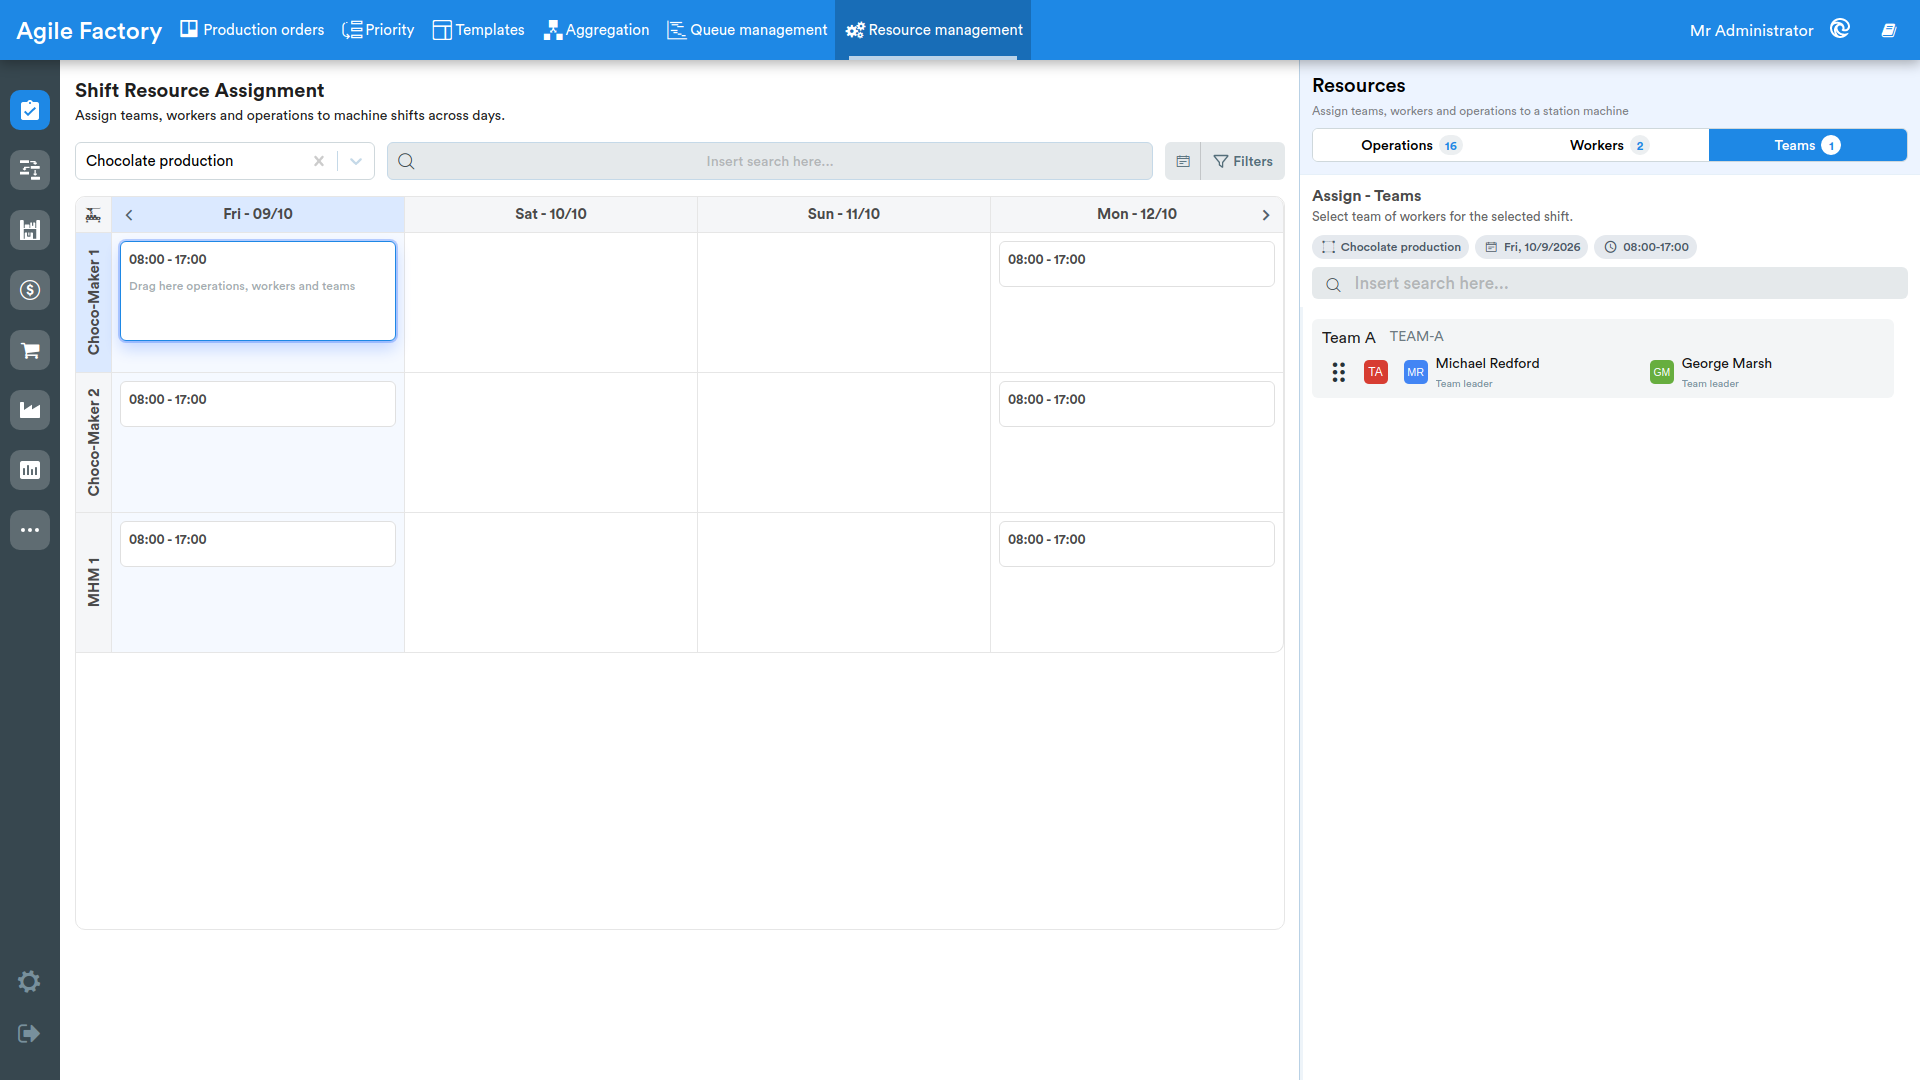Select Choco-Maker 1 Monday 08:00 - 17:00 shift

1137,264
